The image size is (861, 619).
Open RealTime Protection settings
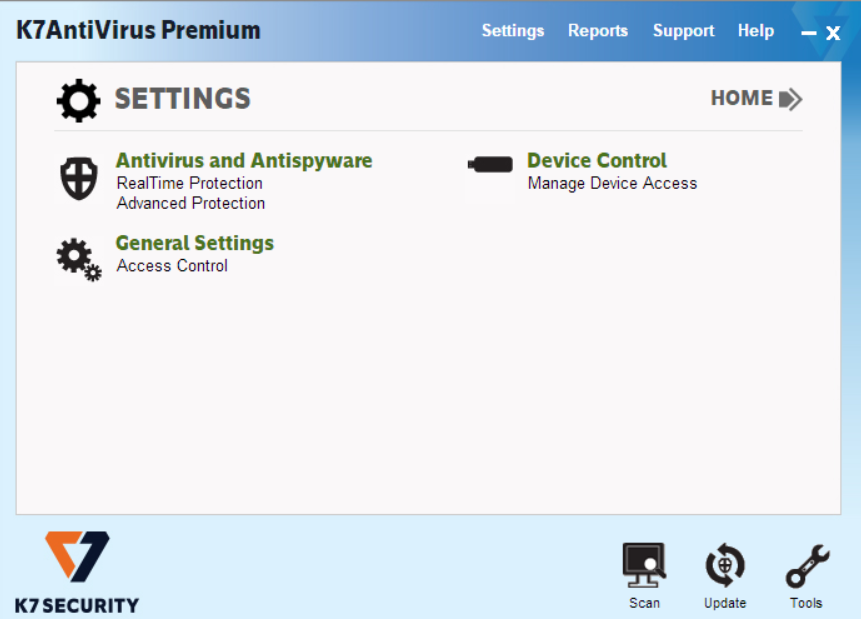[189, 183]
